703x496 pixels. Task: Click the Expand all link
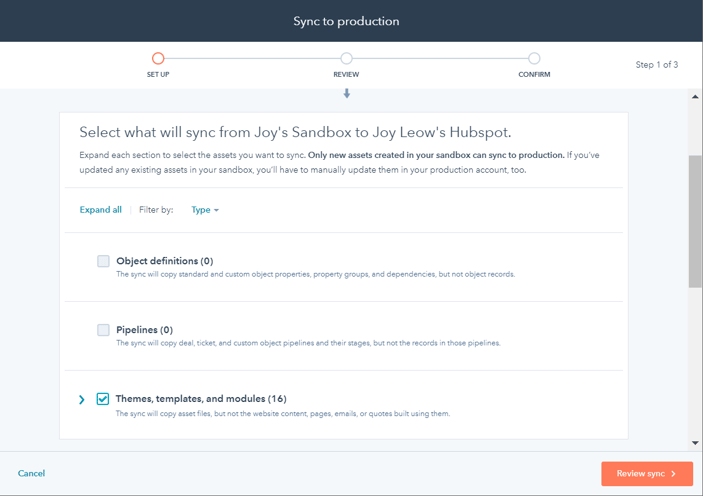point(100,210)
